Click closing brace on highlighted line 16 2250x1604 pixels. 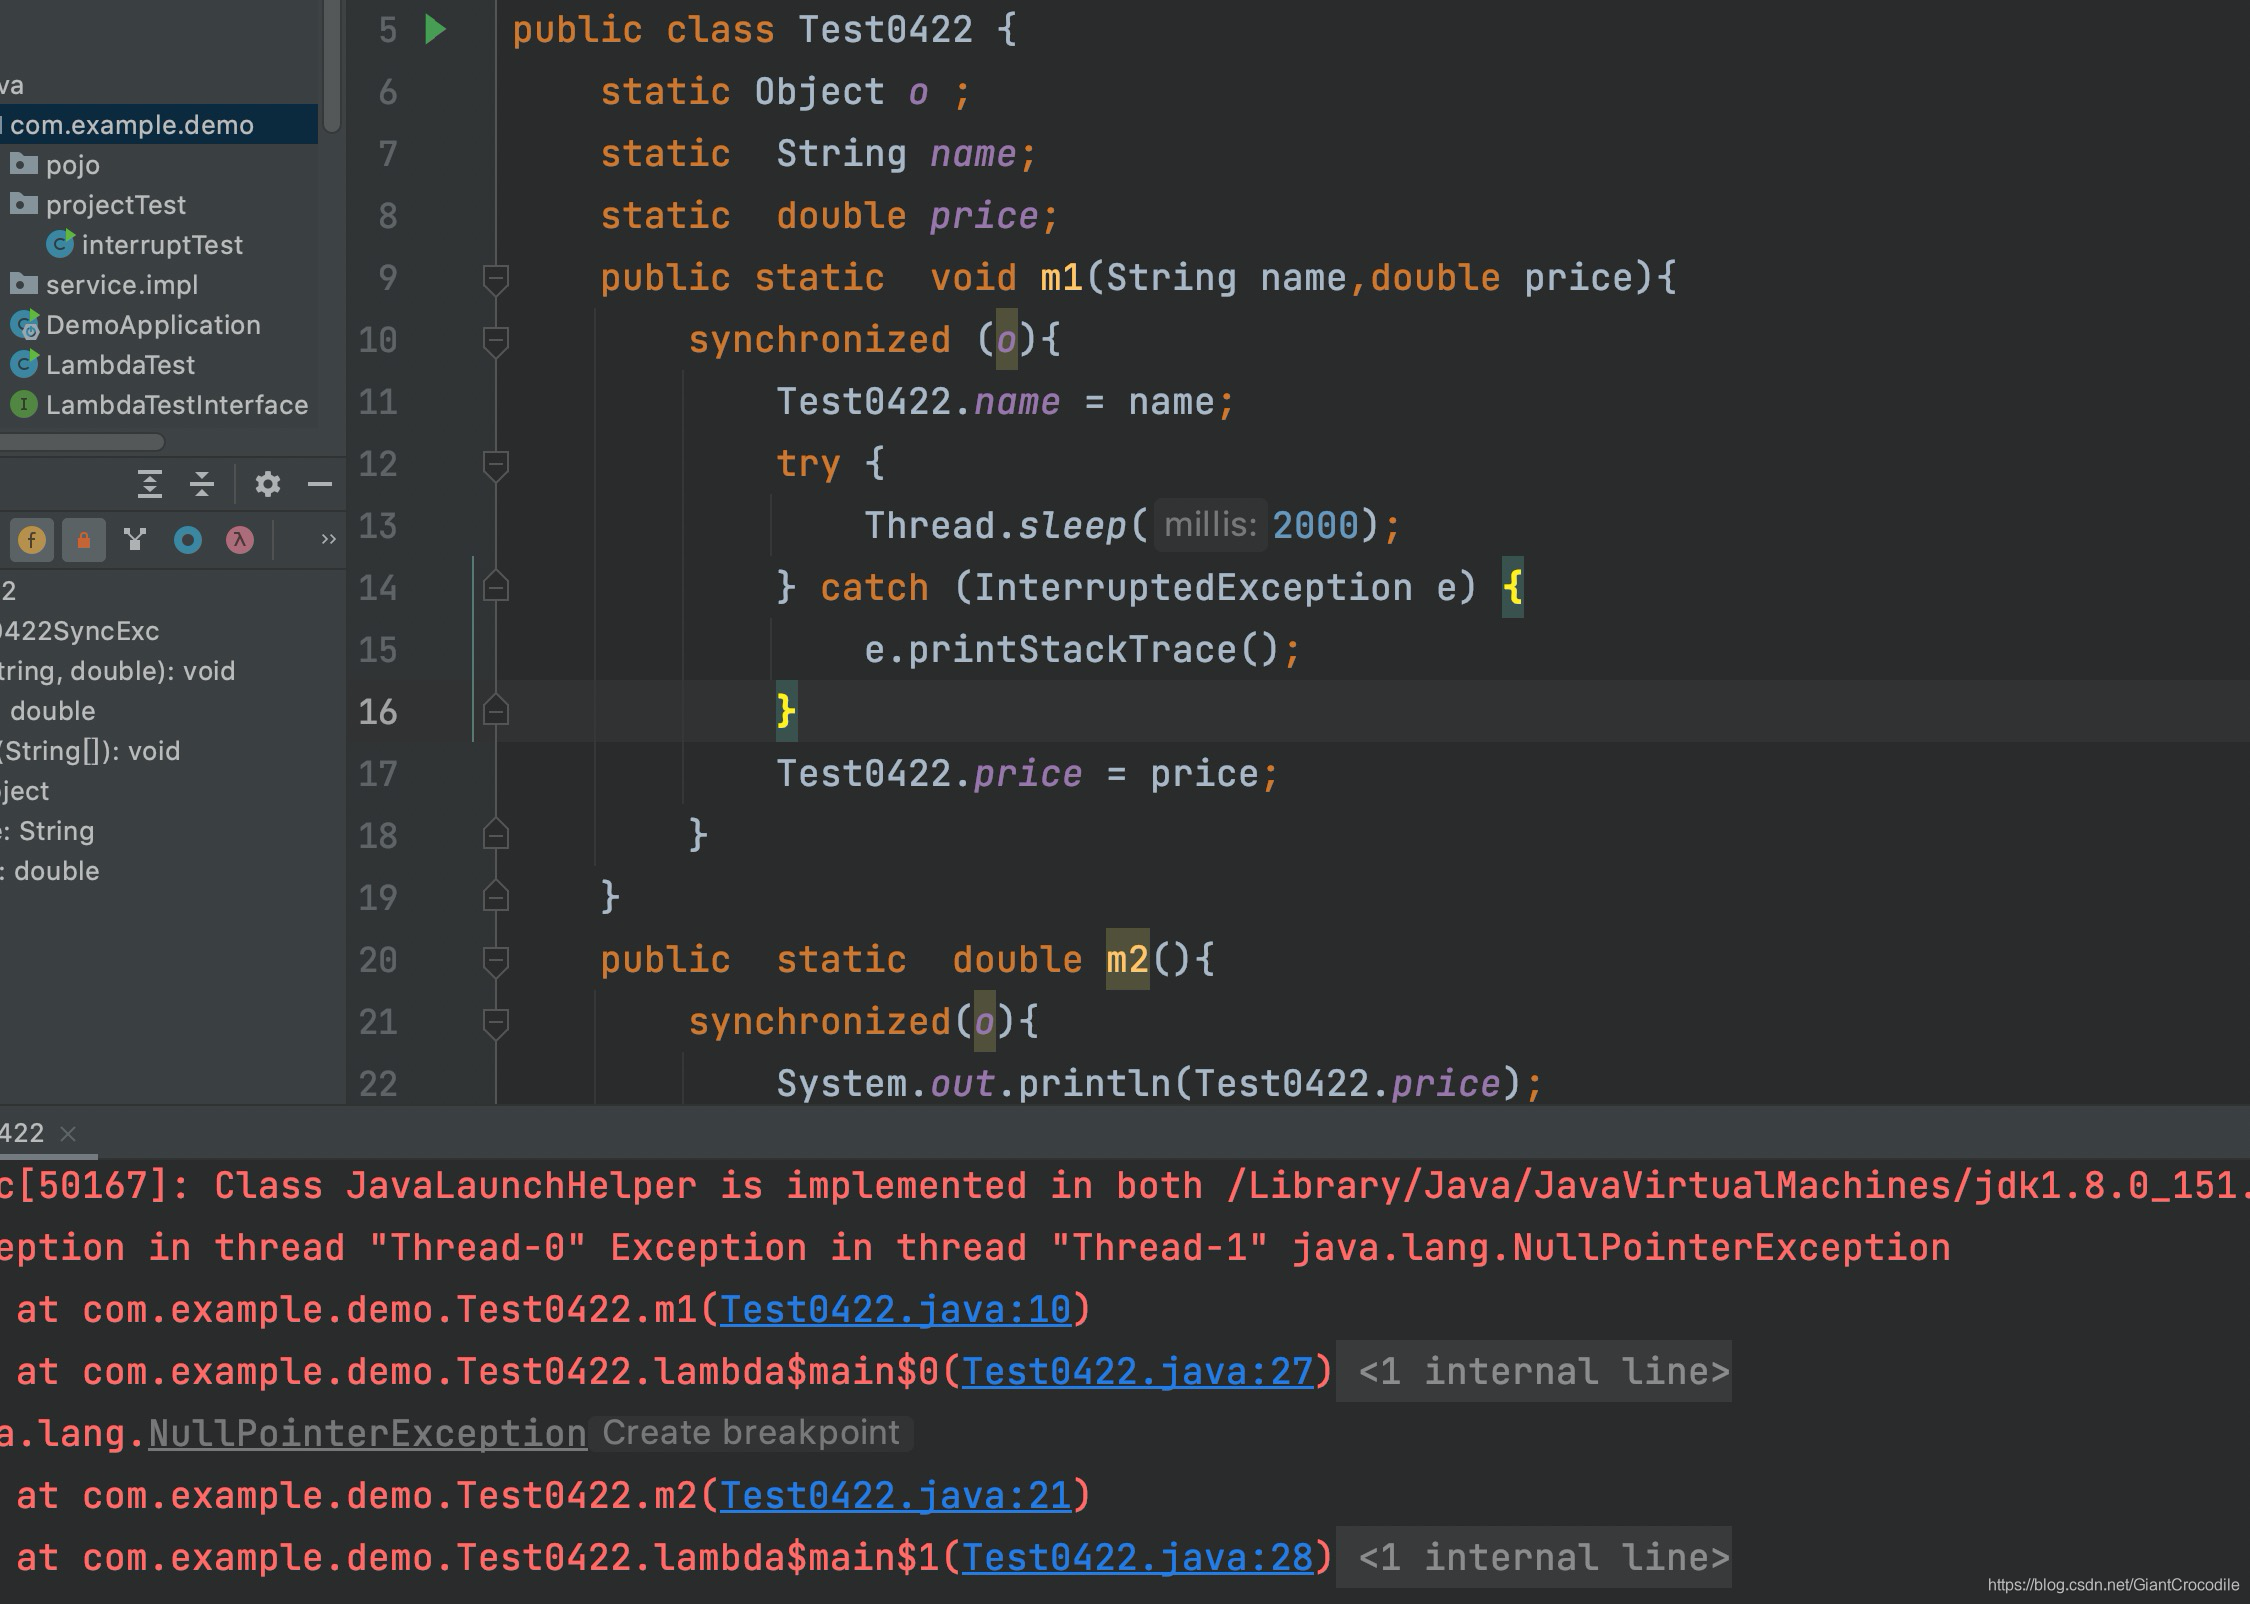click(787, 711)
